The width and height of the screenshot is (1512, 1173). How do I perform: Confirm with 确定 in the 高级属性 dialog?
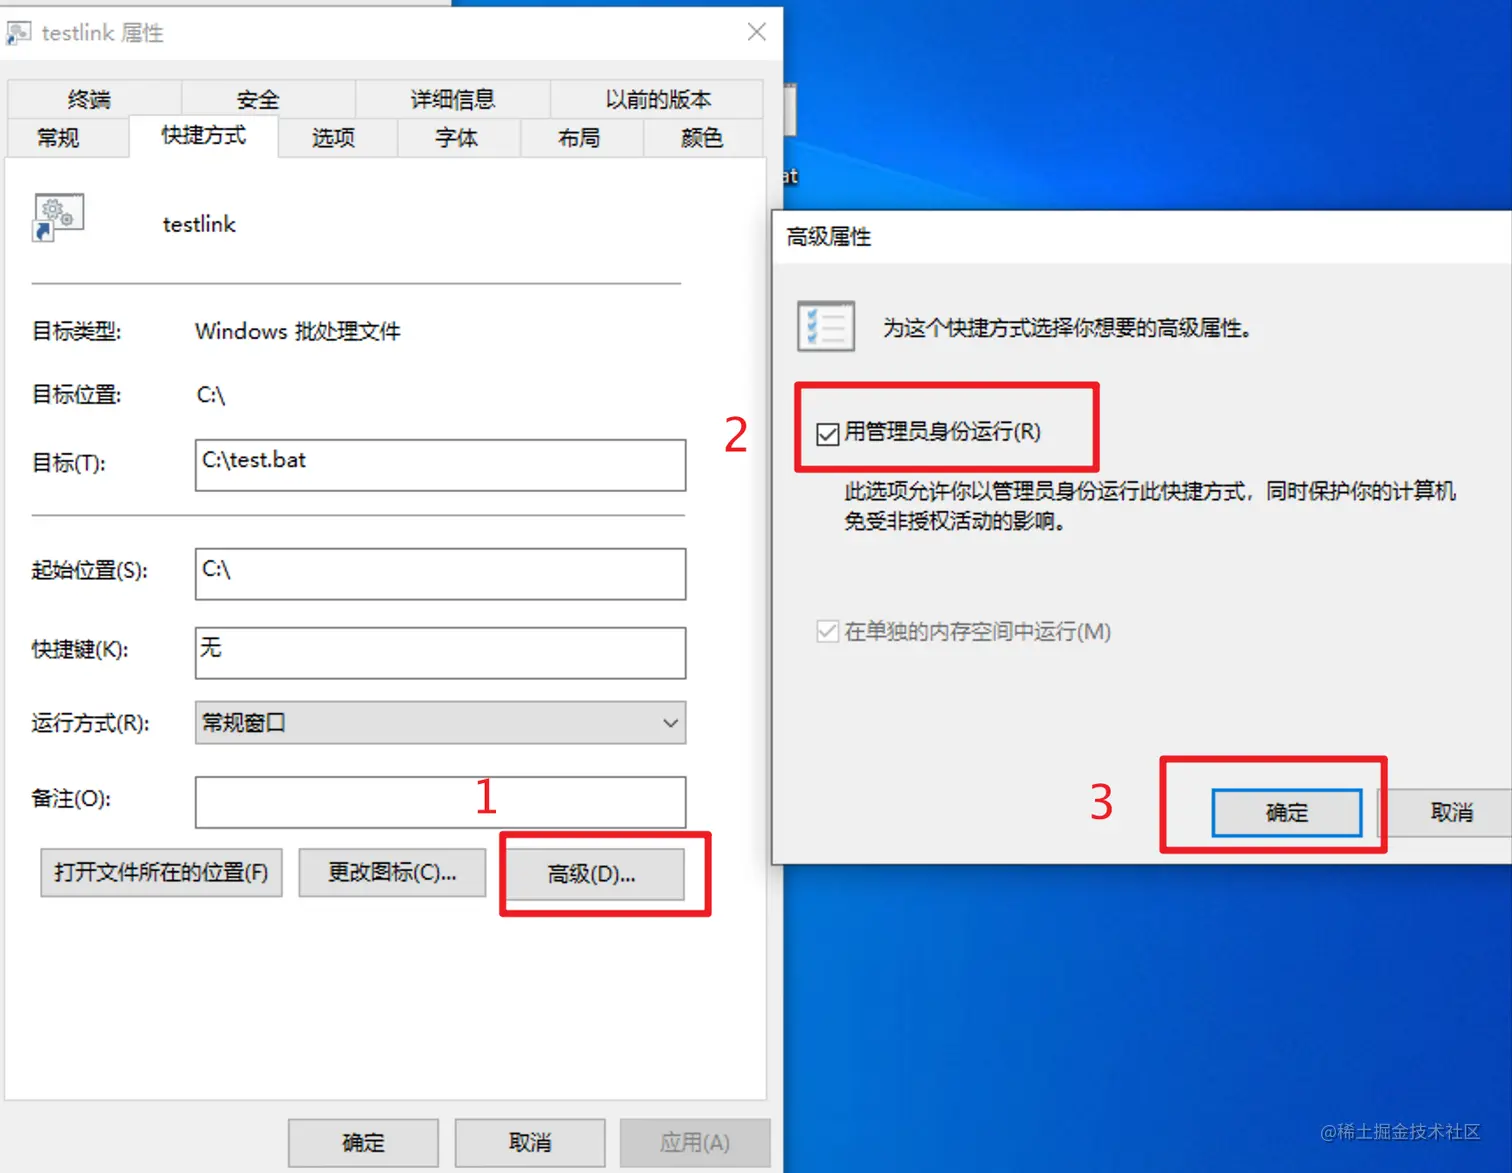coord(1286,812)
